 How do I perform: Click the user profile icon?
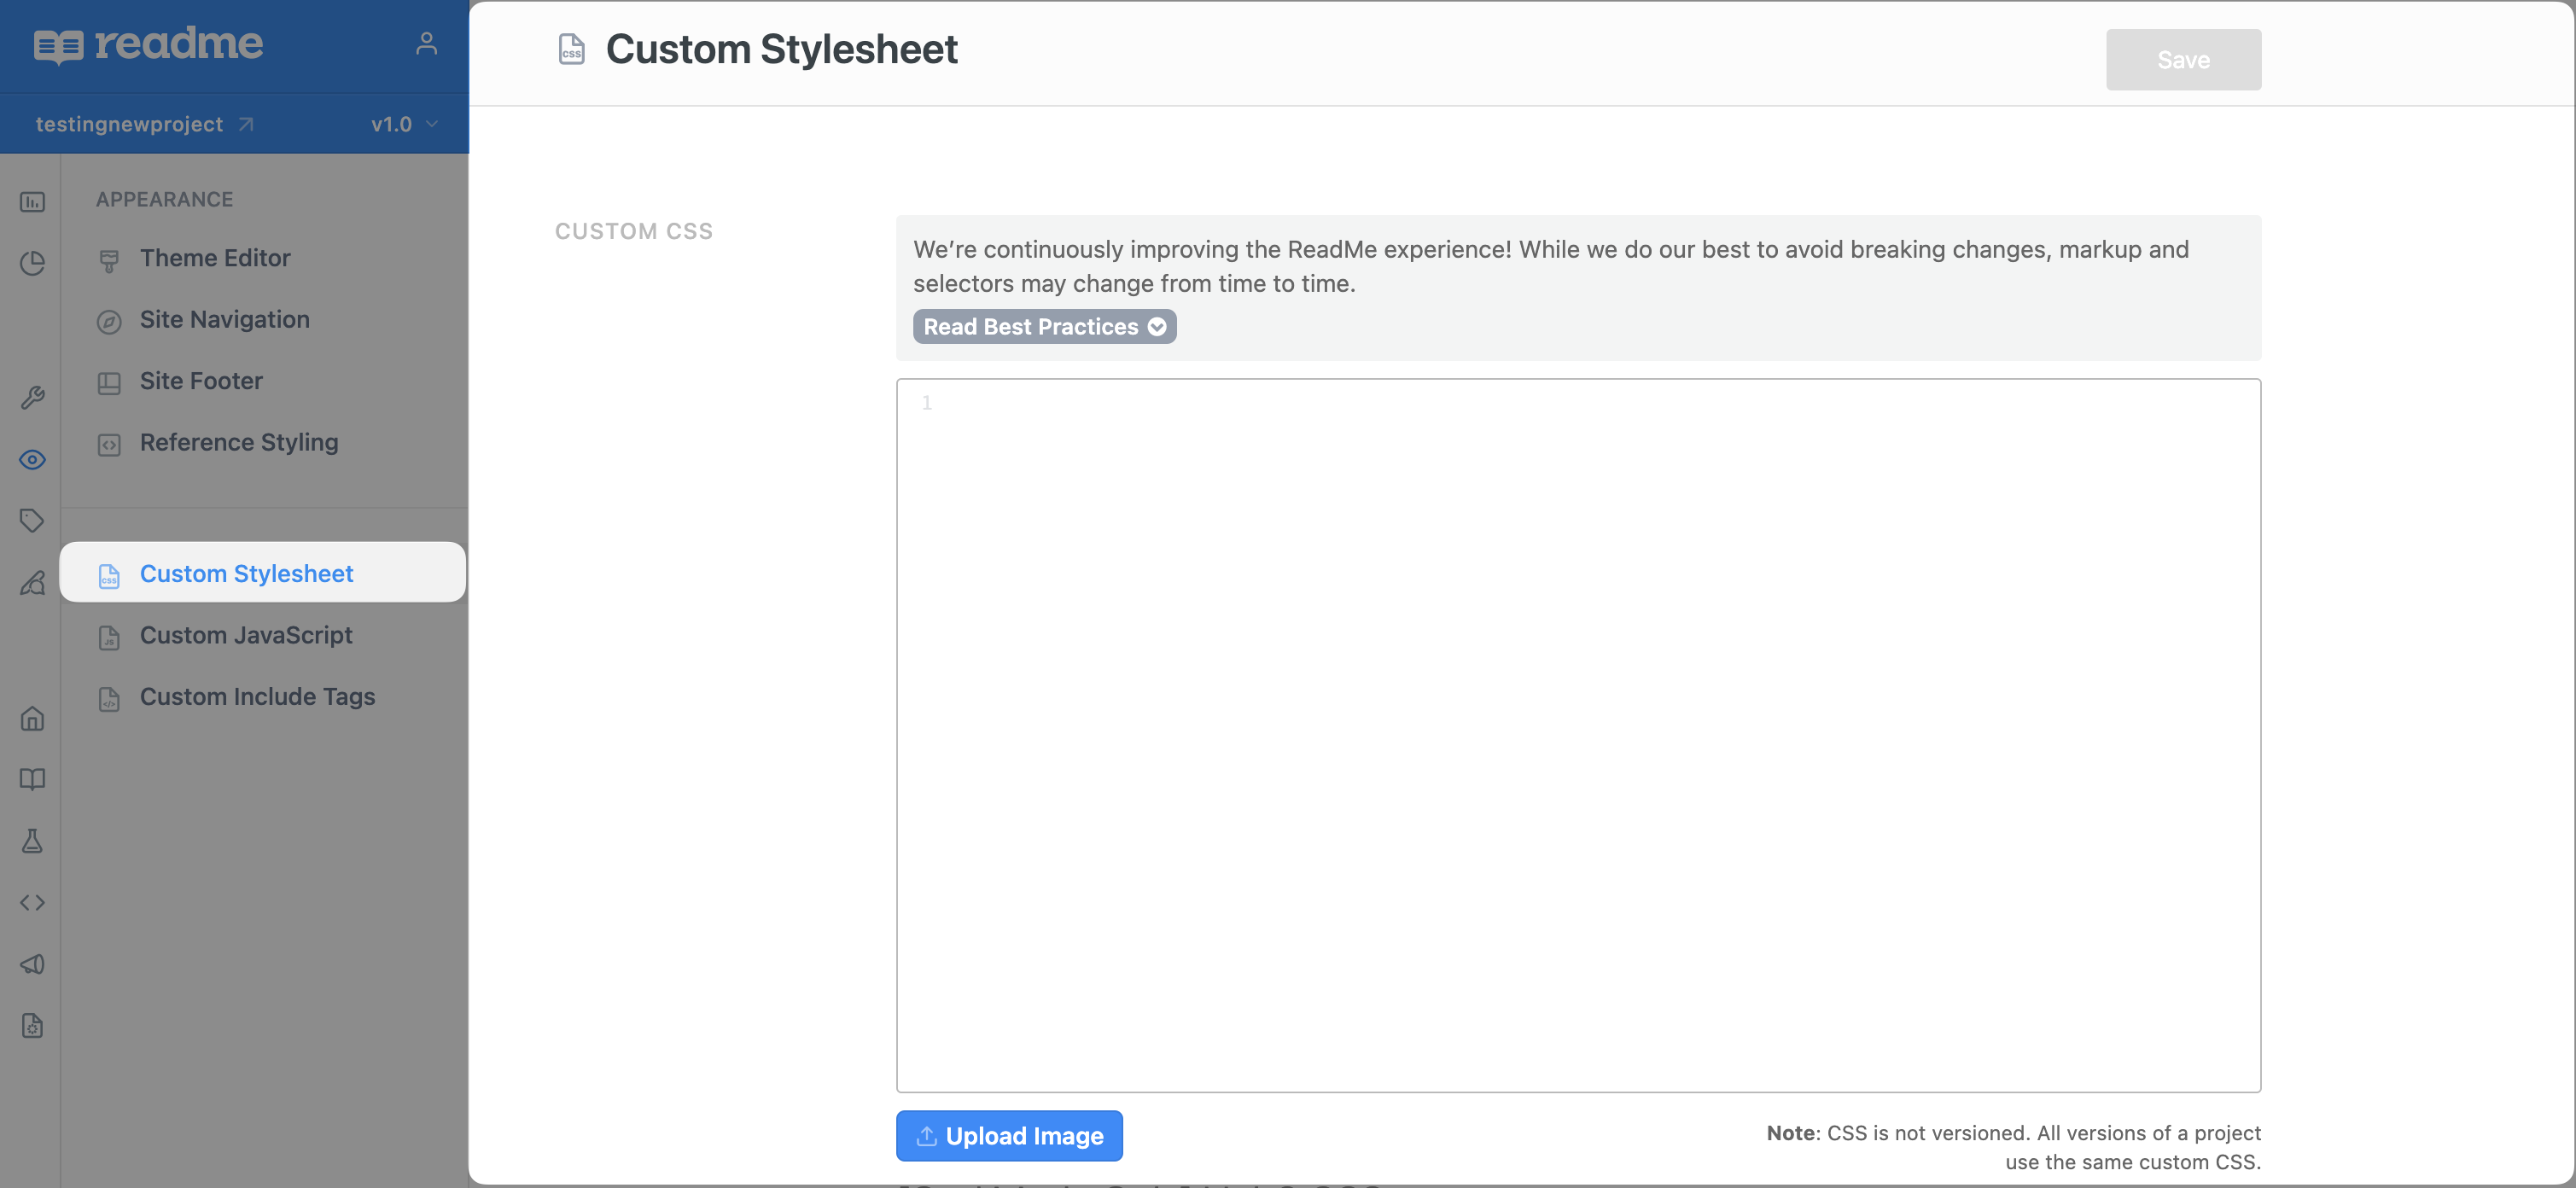(426, 43)
